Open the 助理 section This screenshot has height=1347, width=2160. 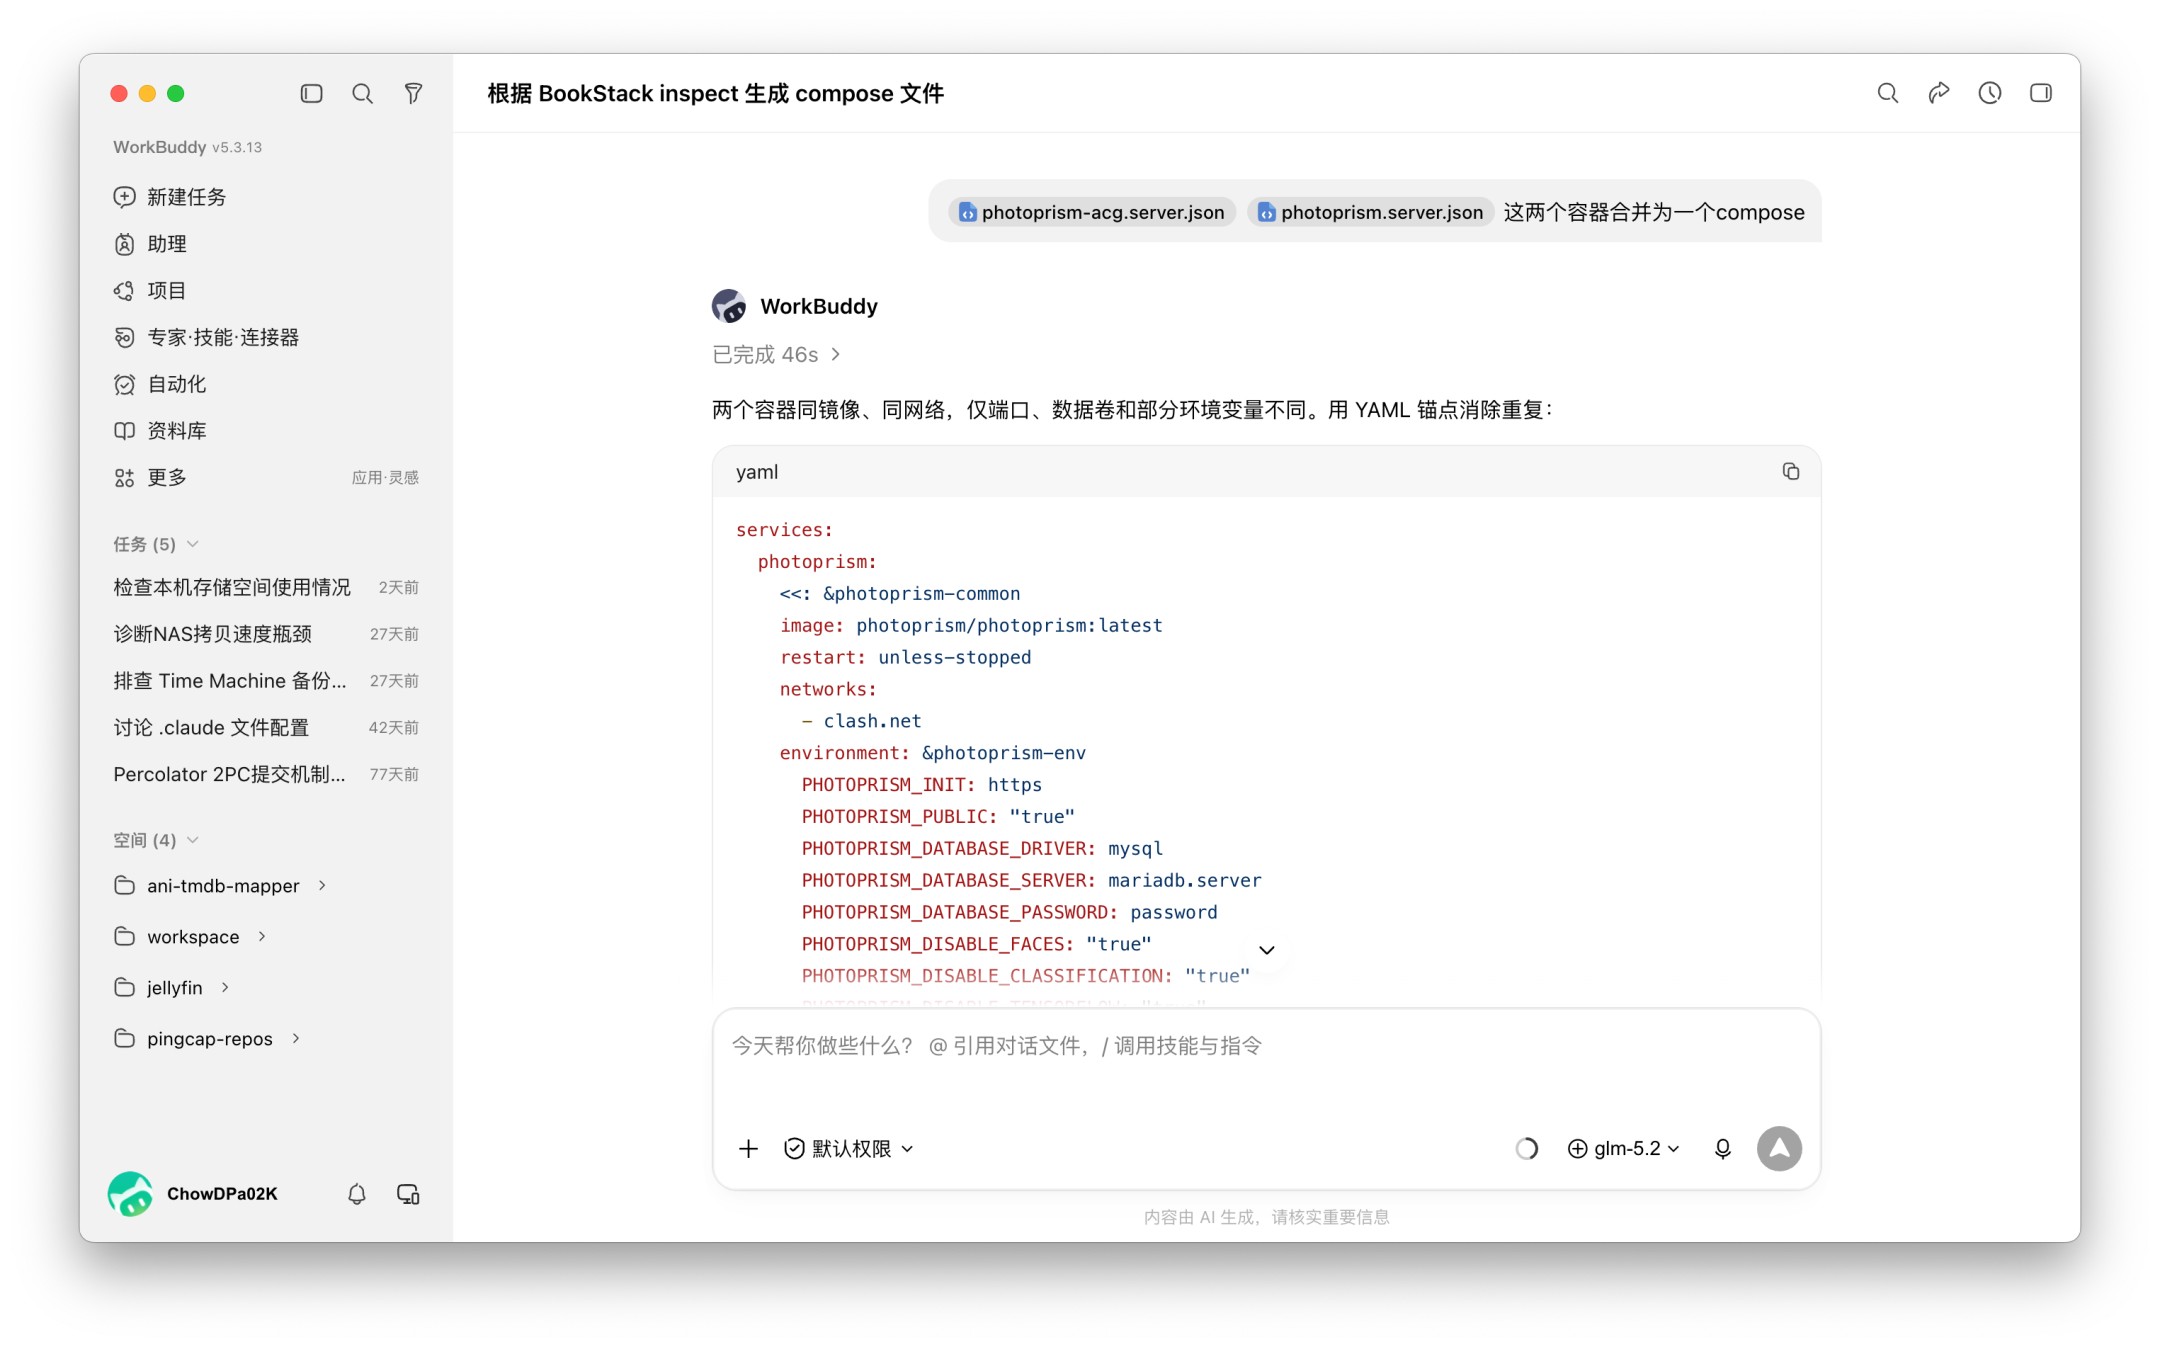[266, 244]
